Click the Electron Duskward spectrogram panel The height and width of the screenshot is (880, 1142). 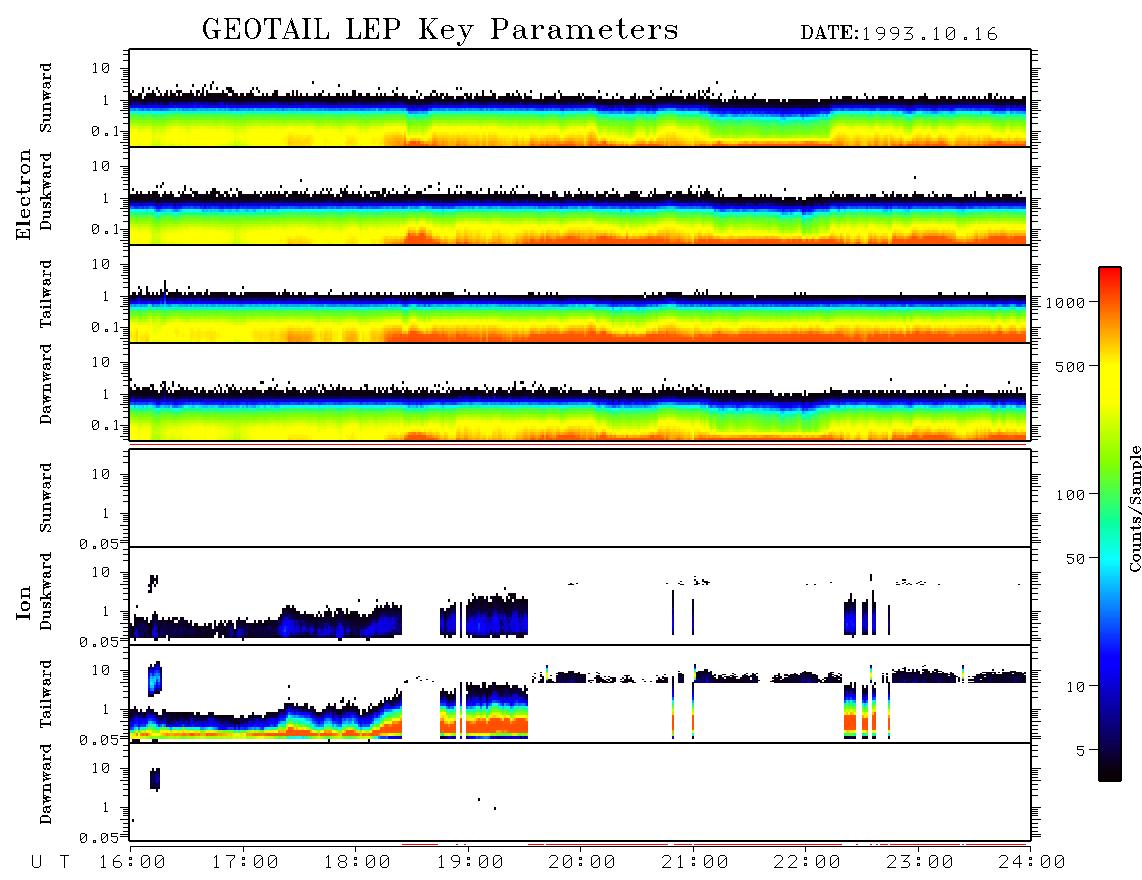point(580,195)
